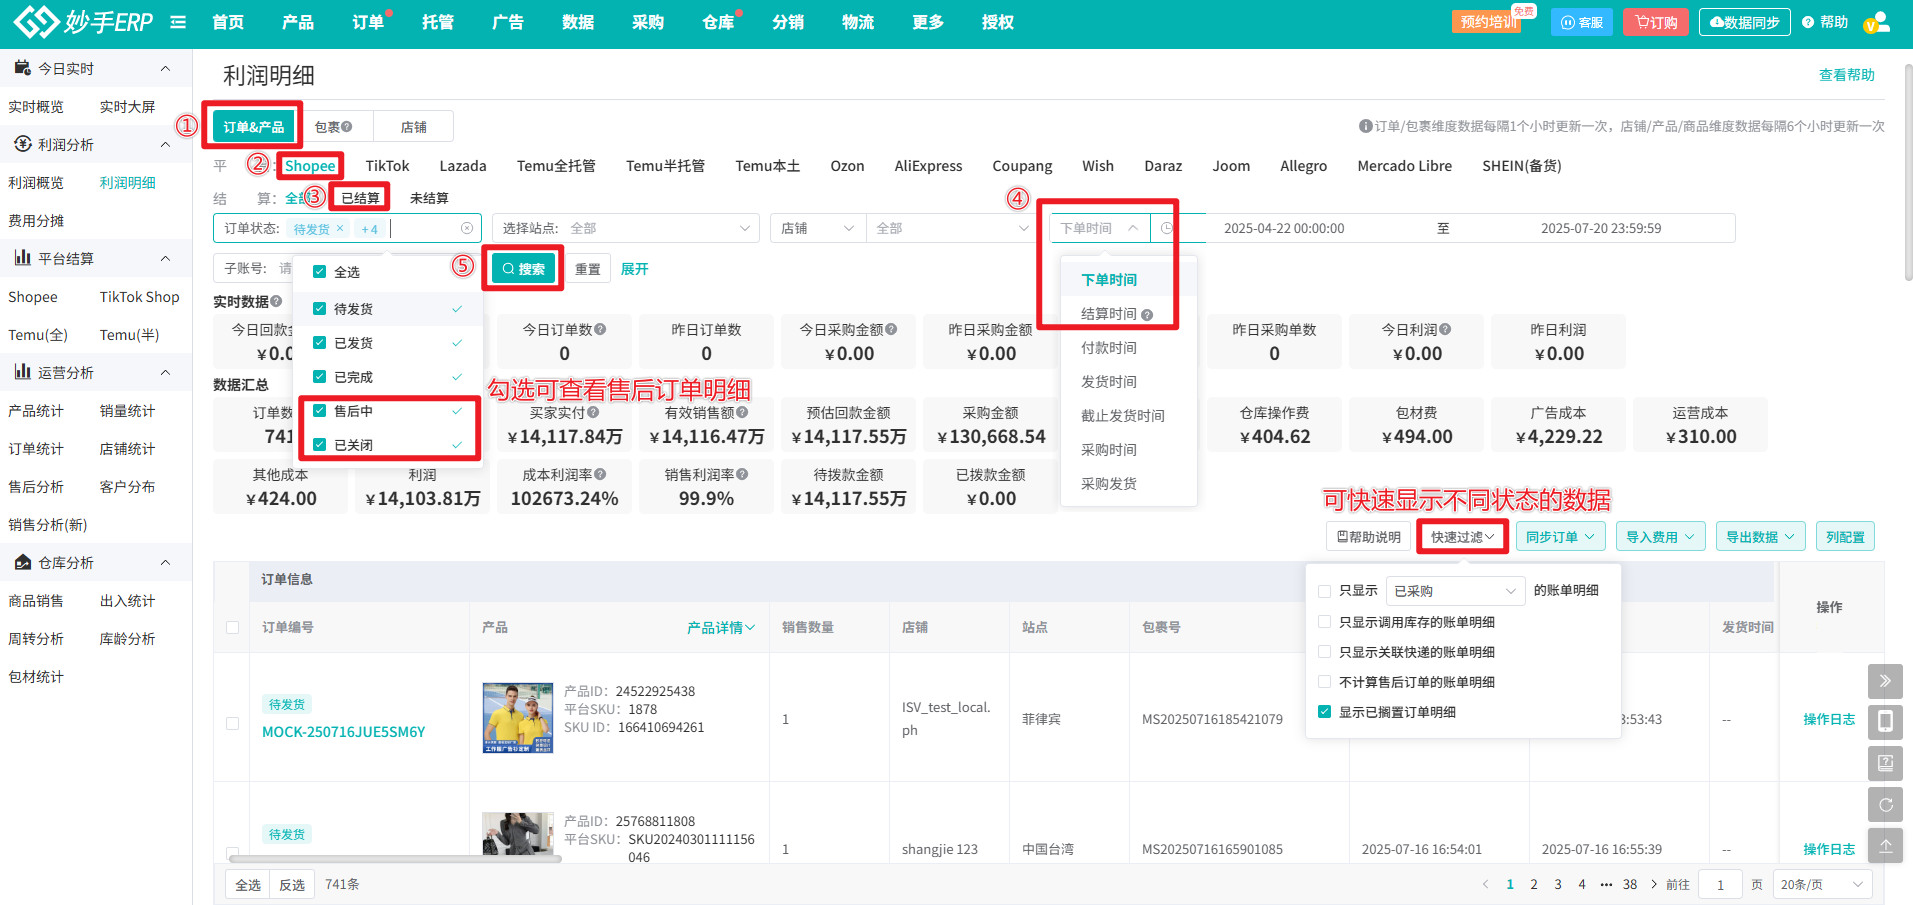
Task: Go to previous page arrow
Action: coord(1486,884)
